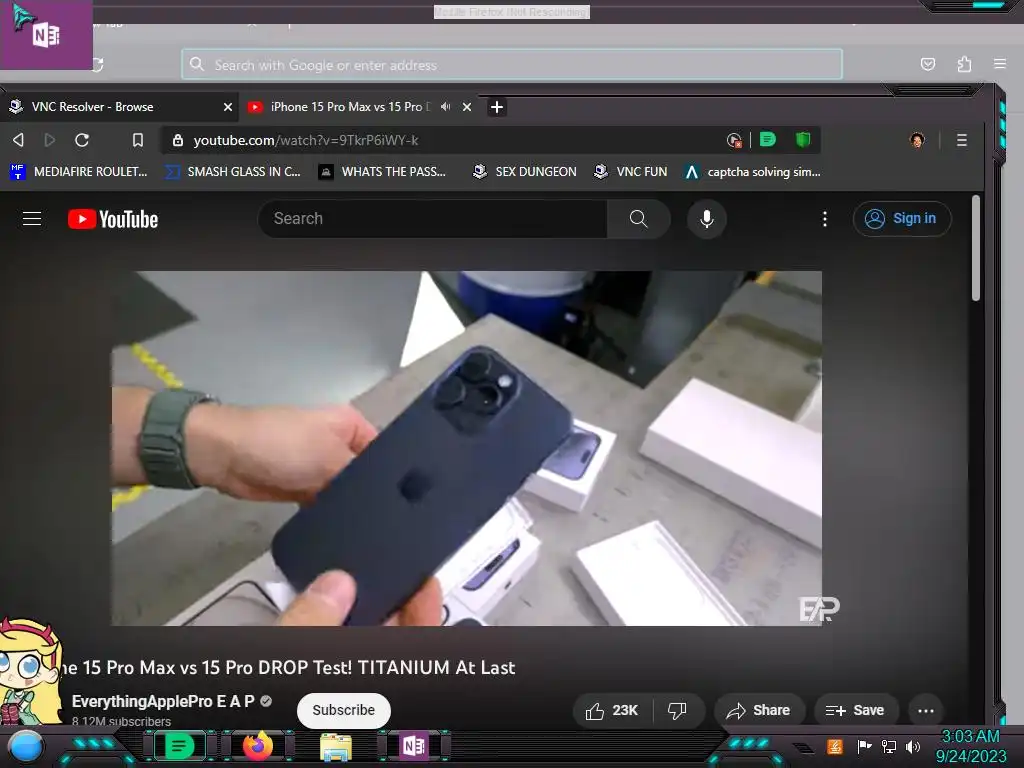Bookmark this page with the bookmark icon
Screen dimensions: 1024x768
point(138,140)
